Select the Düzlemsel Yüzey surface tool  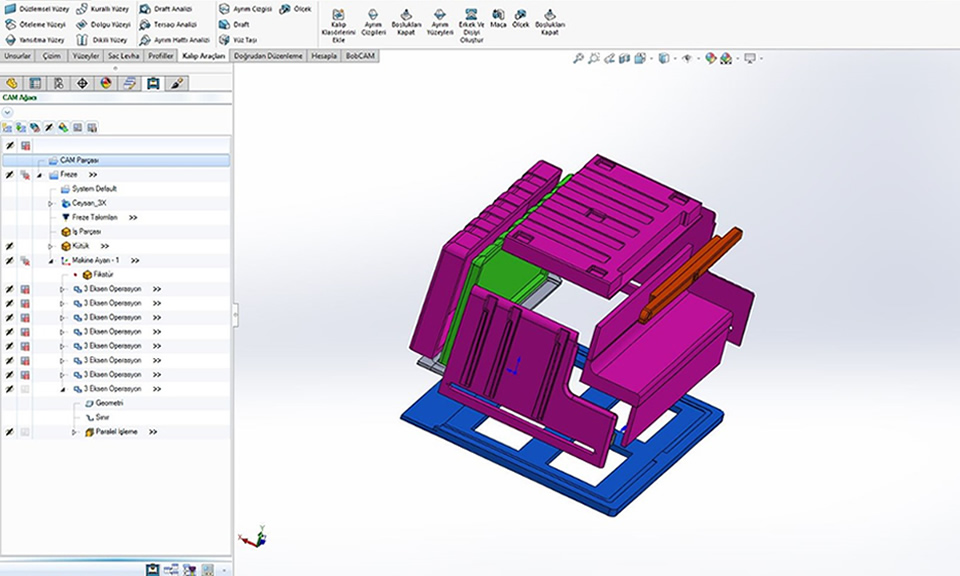[37, 9]
